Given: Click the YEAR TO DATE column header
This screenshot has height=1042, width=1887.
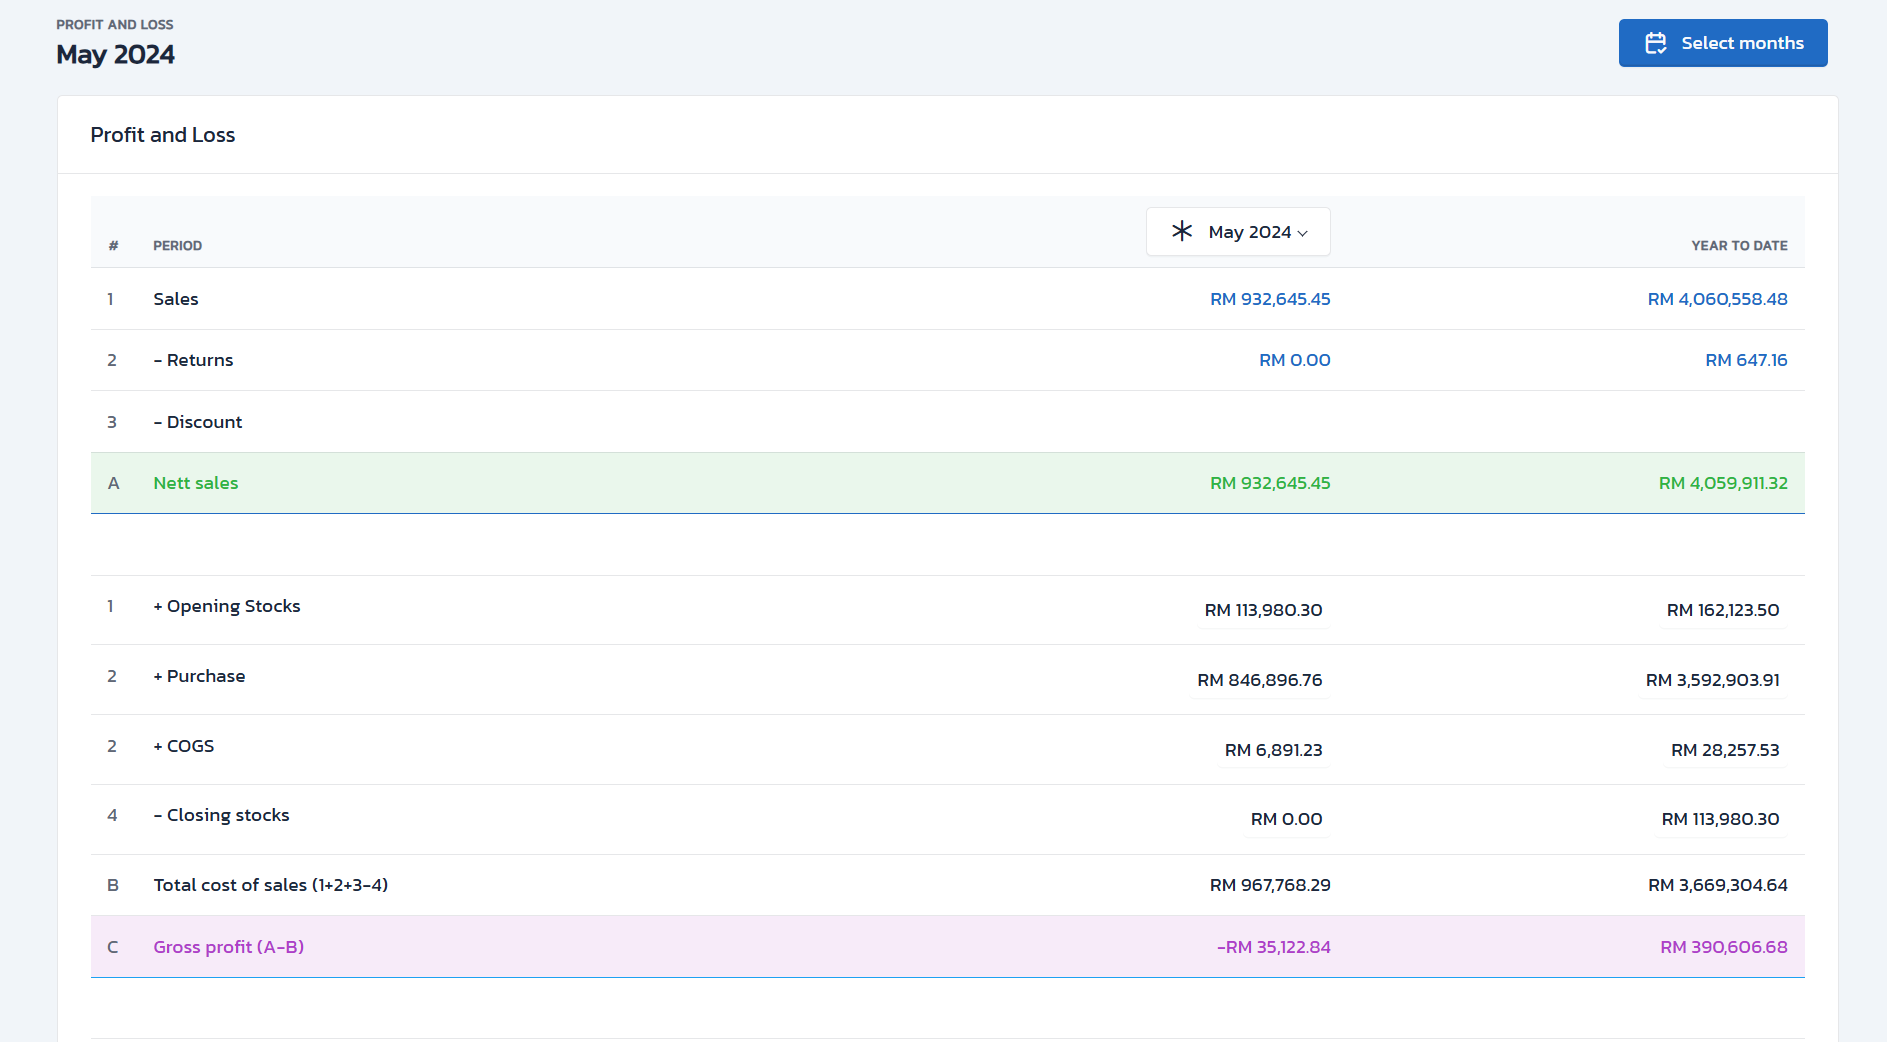Looking at the screenshot, I should (x=1738, y=246).
